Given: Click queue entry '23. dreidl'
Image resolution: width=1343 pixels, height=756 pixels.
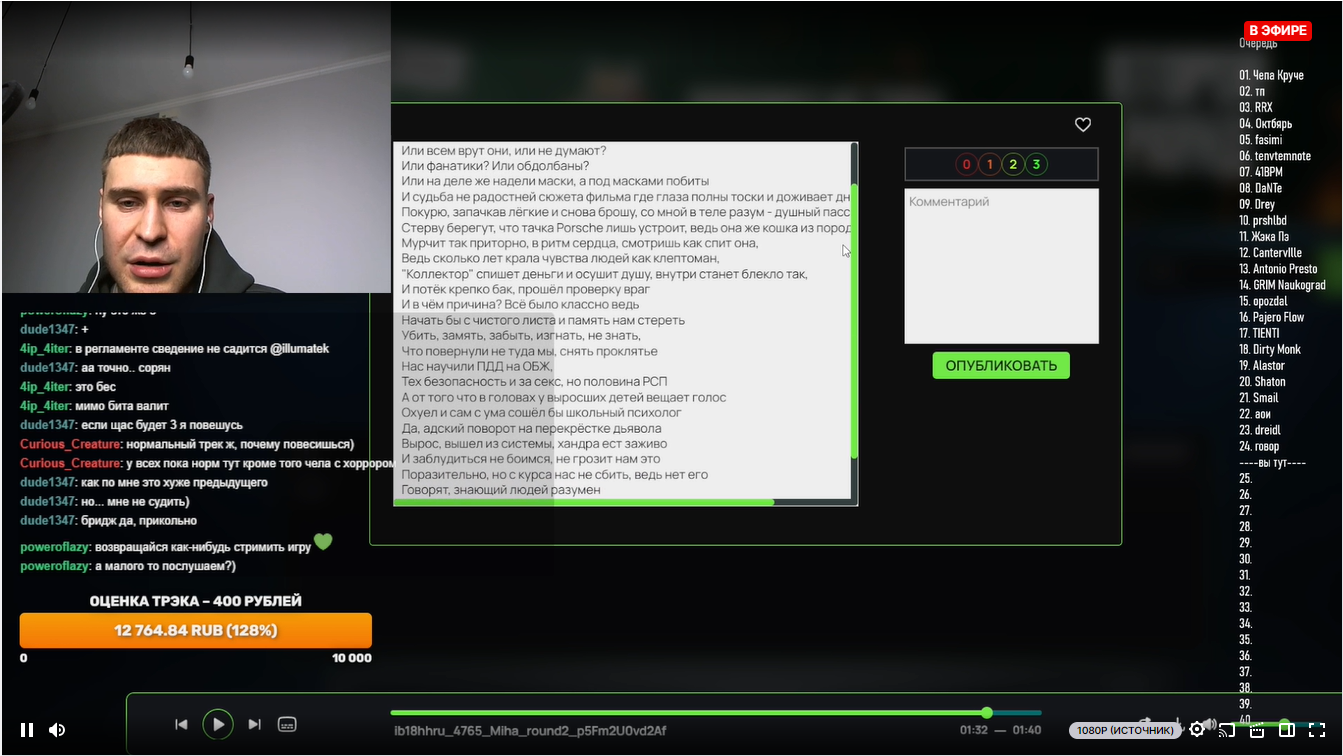Looking at the screenshot, I should tap(1260, 430).
